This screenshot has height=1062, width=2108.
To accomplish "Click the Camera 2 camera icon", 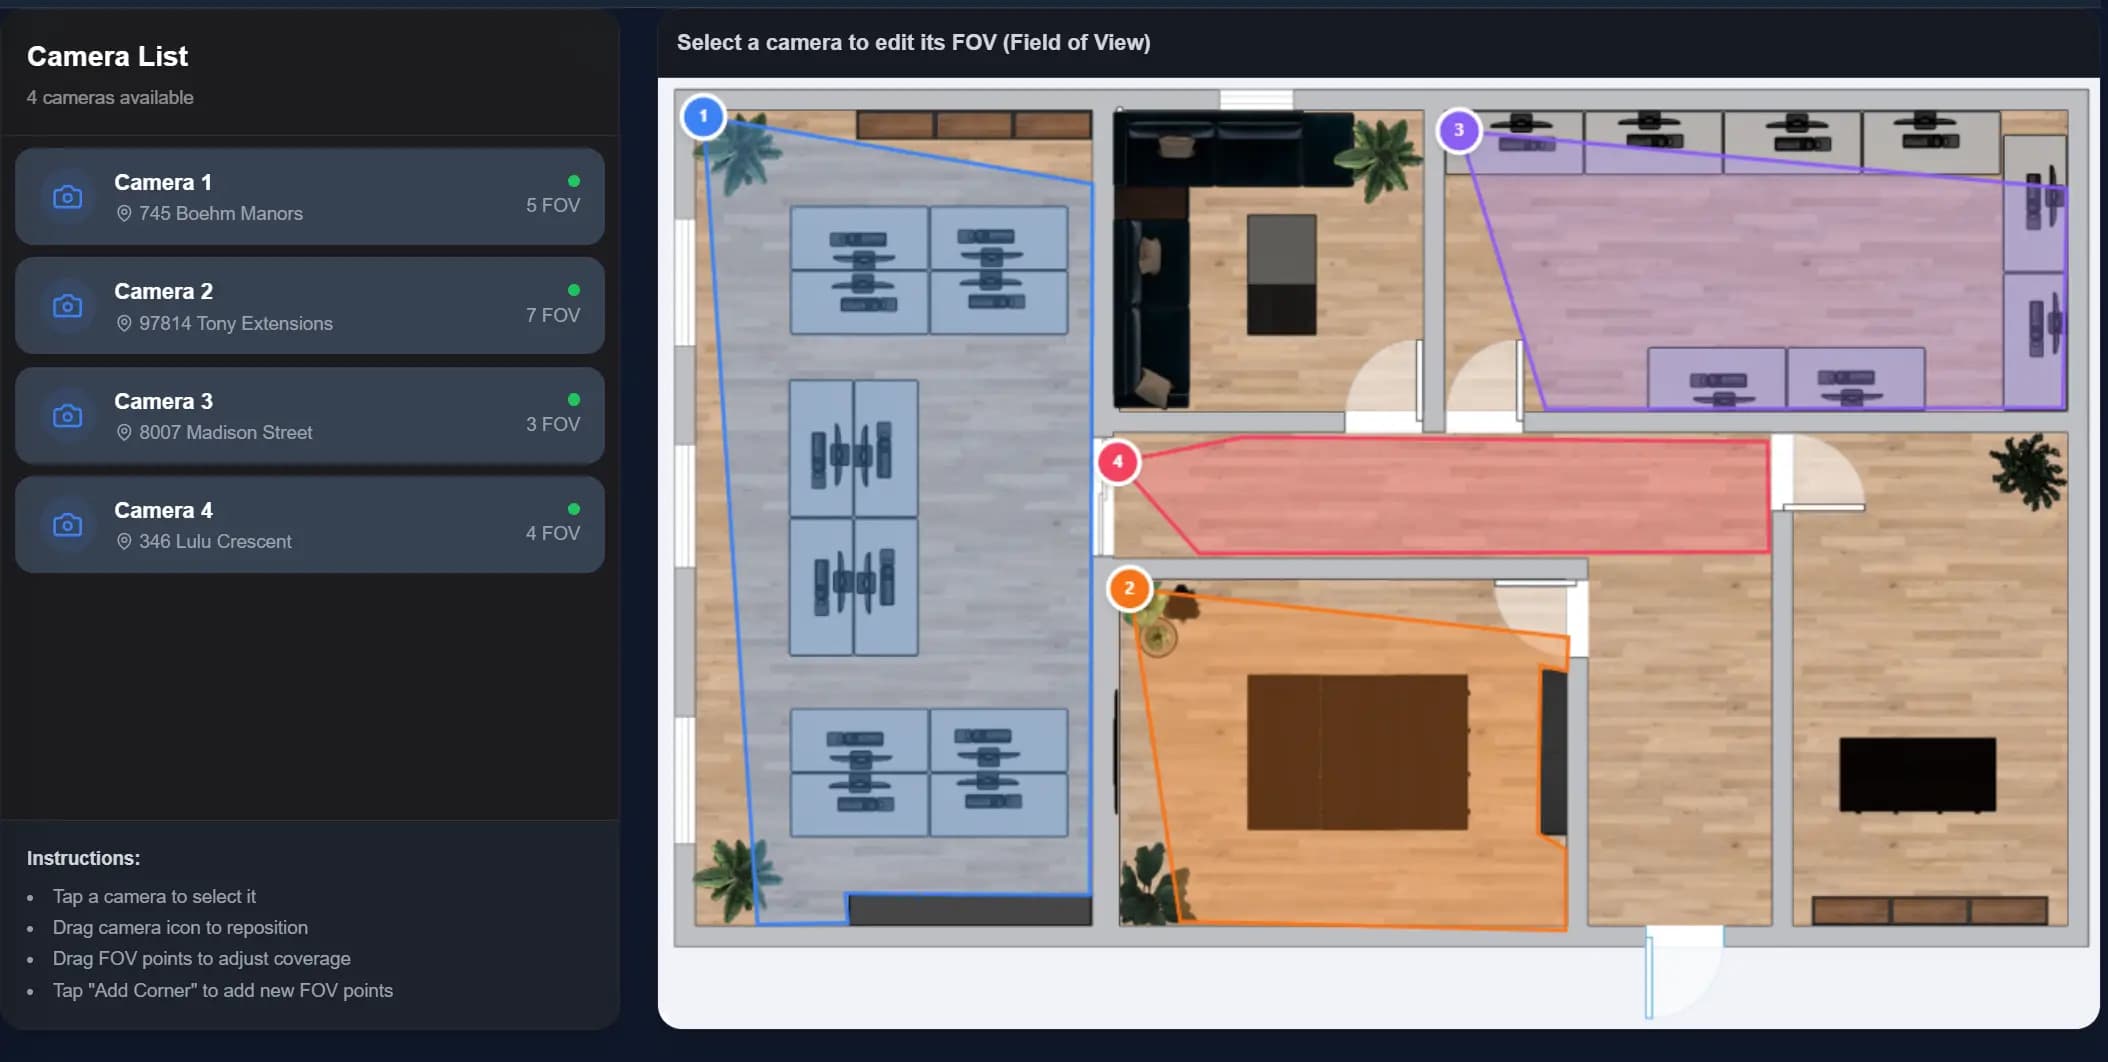I will point(66,305).
